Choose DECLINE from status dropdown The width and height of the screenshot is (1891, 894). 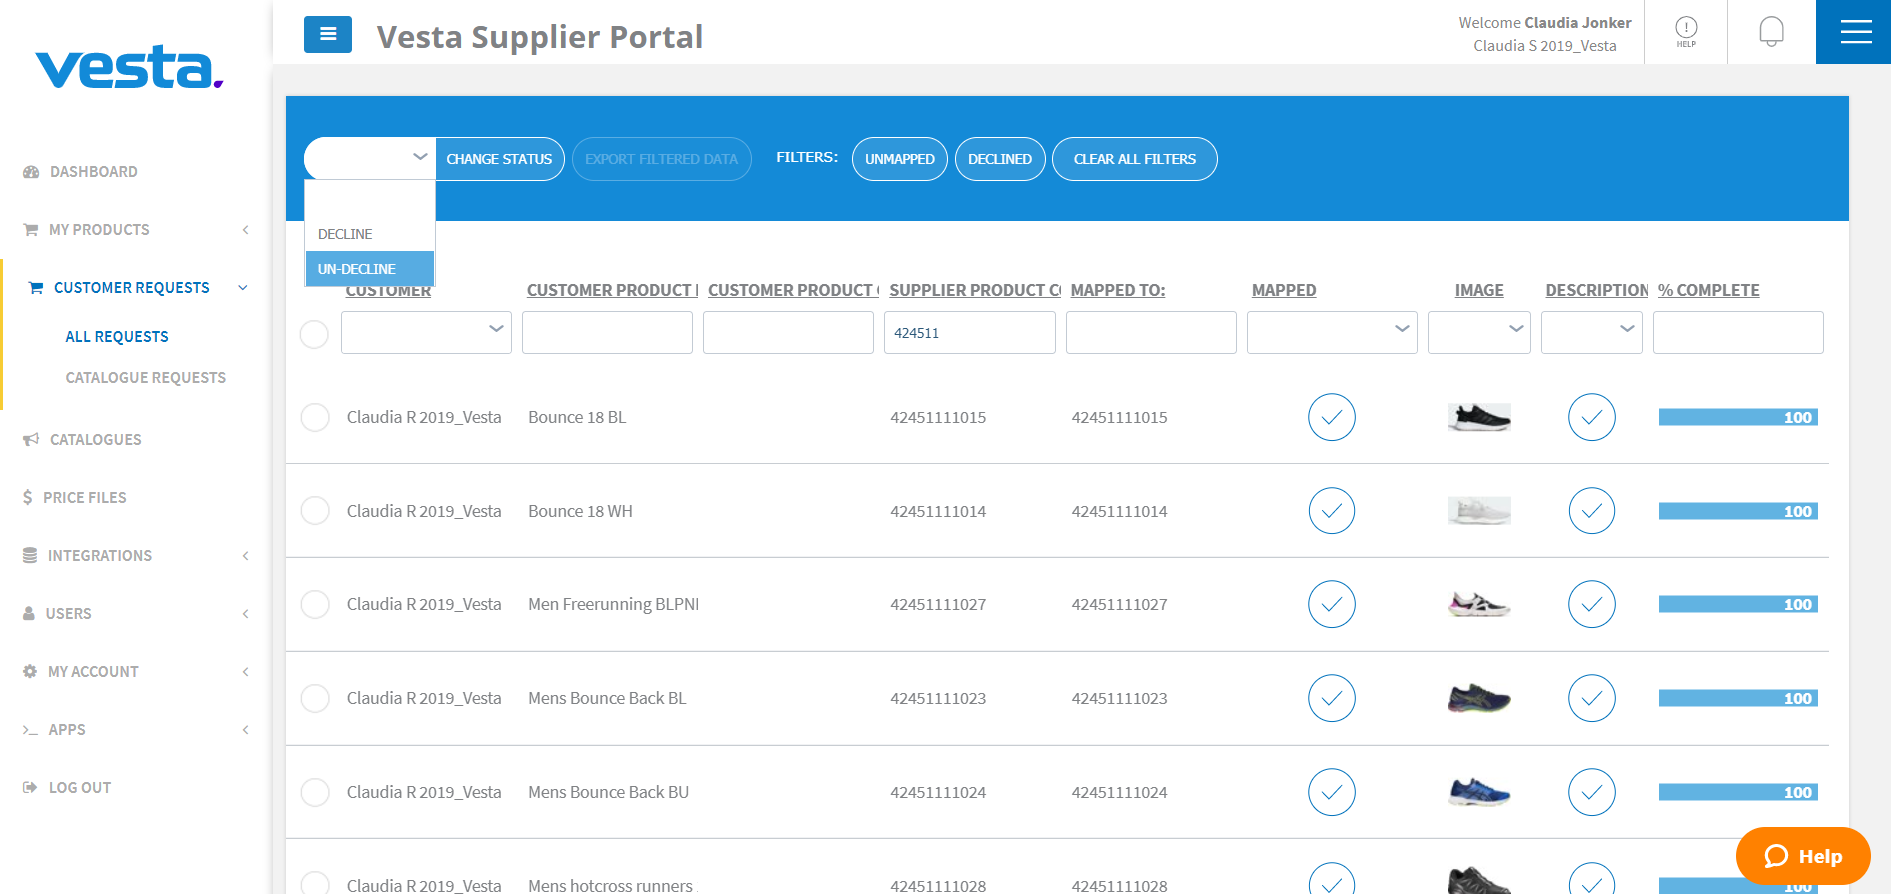click(x=369, y=234)
